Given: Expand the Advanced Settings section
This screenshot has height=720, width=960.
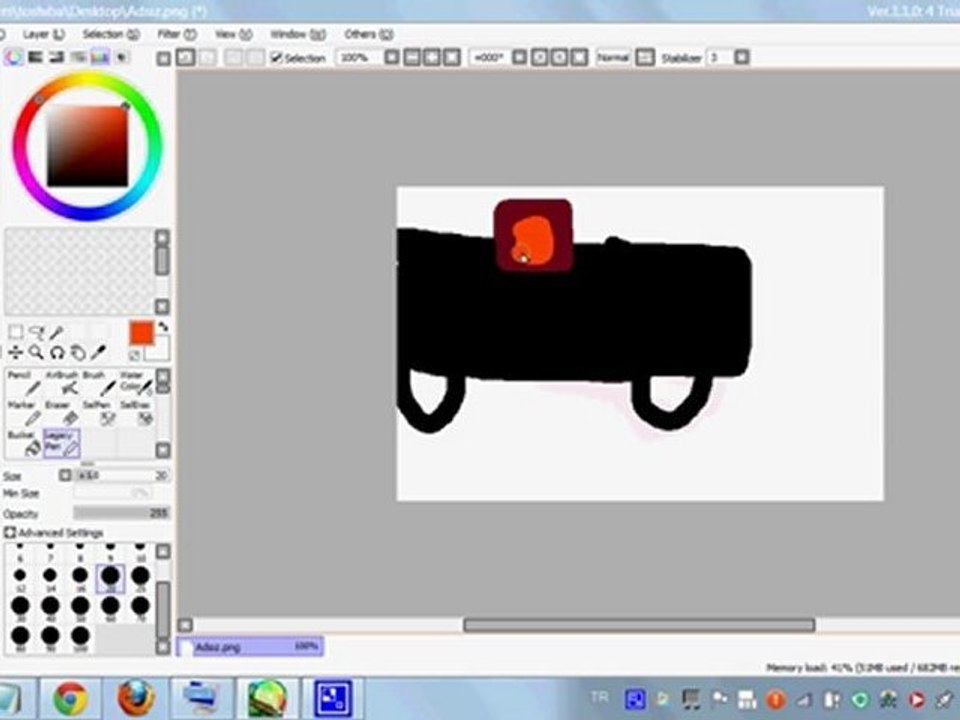Looking at the screenshot, I should point(11,533).
